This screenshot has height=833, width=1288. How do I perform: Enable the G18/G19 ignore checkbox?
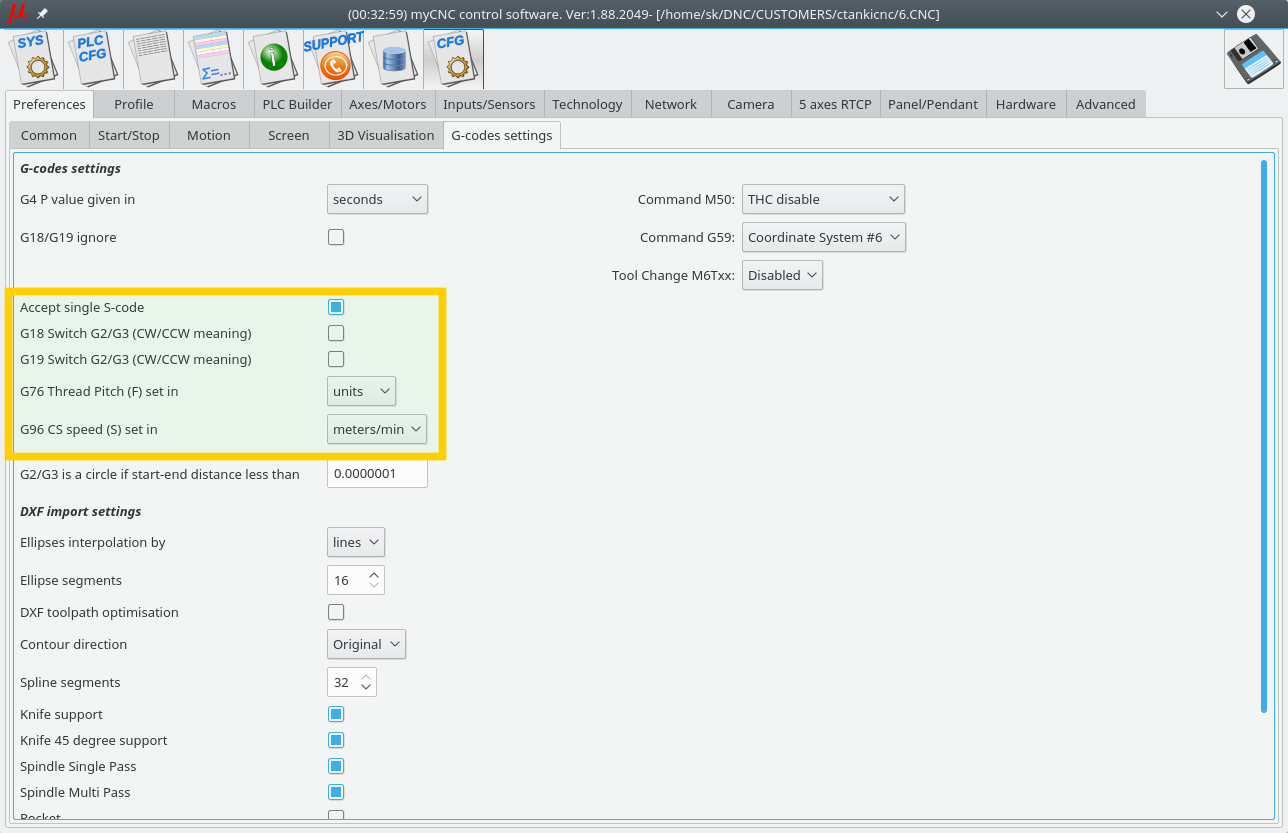click(336, 237)
